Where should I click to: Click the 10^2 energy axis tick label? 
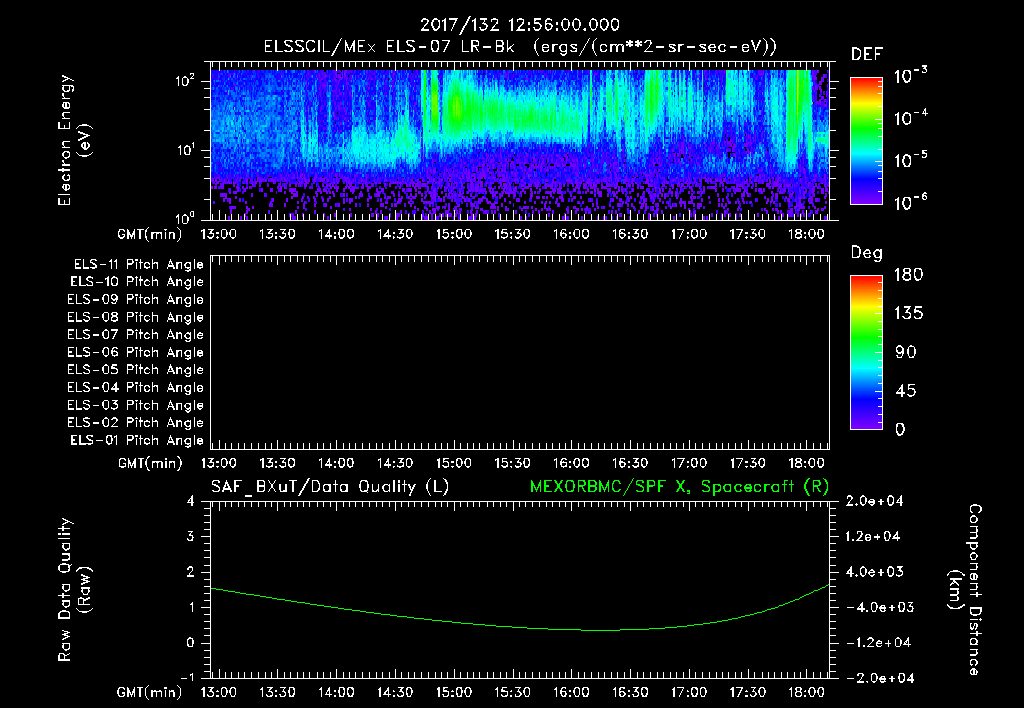[x=185, y=82]
